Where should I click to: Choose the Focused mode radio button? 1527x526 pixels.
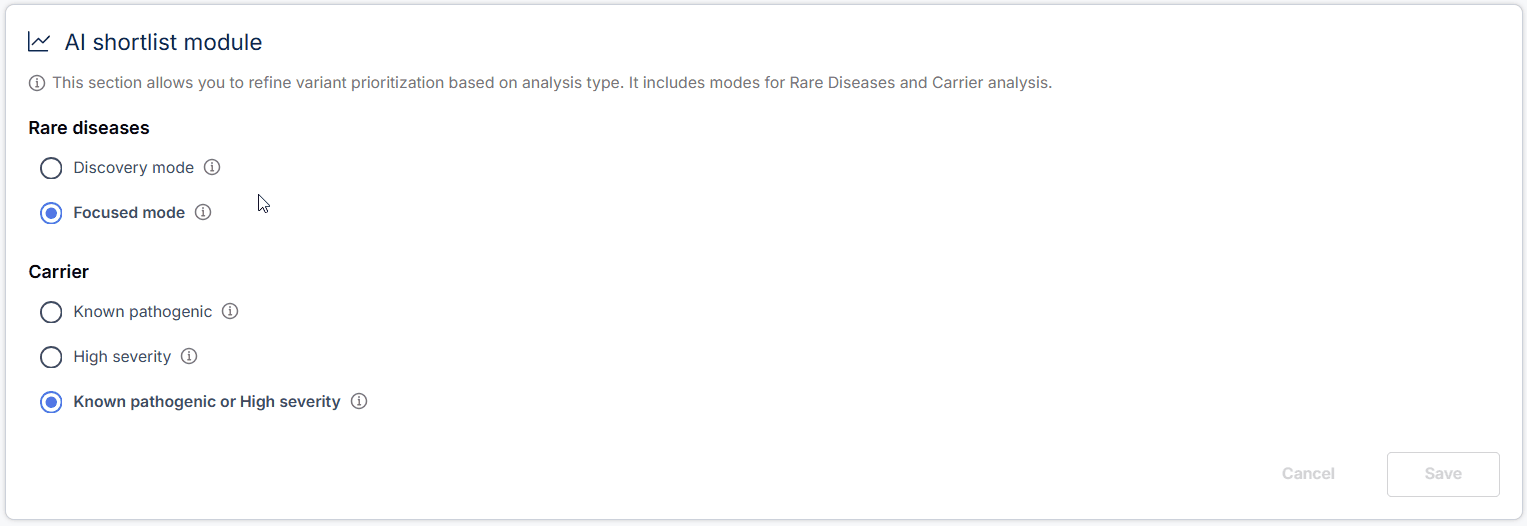(x=51, y=213)
